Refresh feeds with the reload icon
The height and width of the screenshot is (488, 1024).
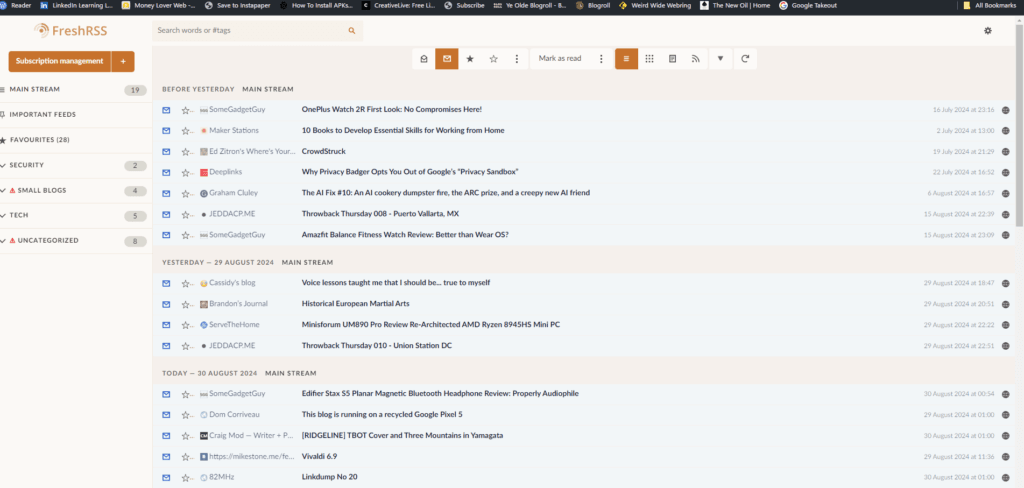(x=745, y=59)
